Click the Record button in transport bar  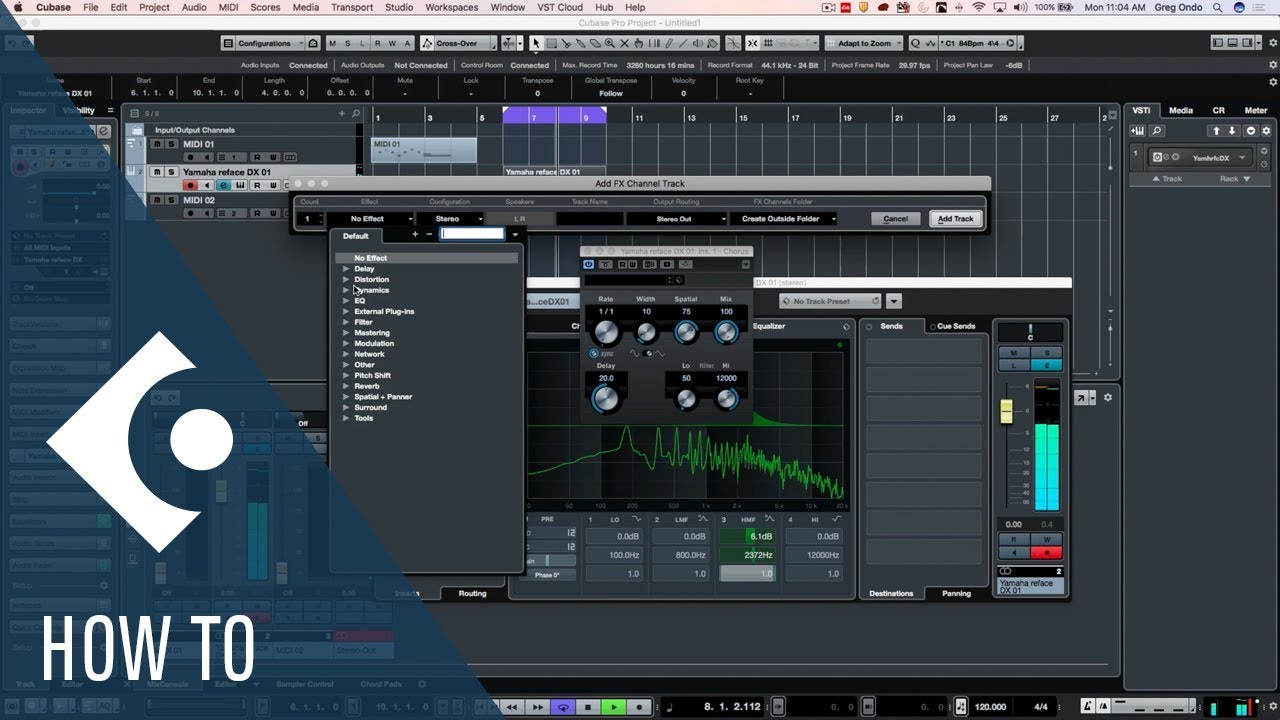point(637,707)
